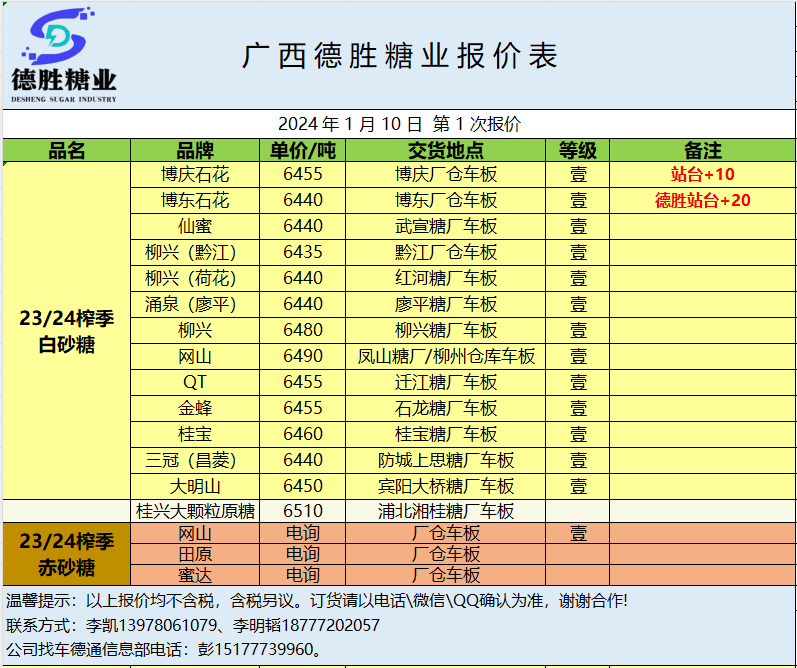Select the 单价/吨 column header
797x668 pixels.
point(303,151)
